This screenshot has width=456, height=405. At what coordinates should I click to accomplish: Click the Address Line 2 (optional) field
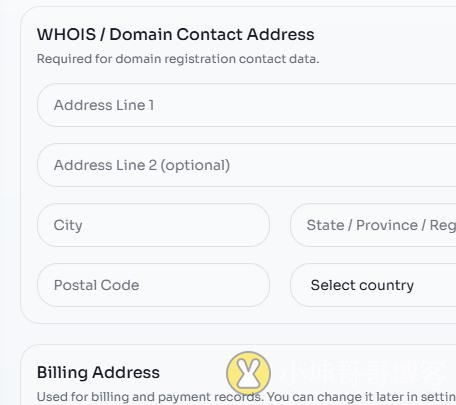247,165
